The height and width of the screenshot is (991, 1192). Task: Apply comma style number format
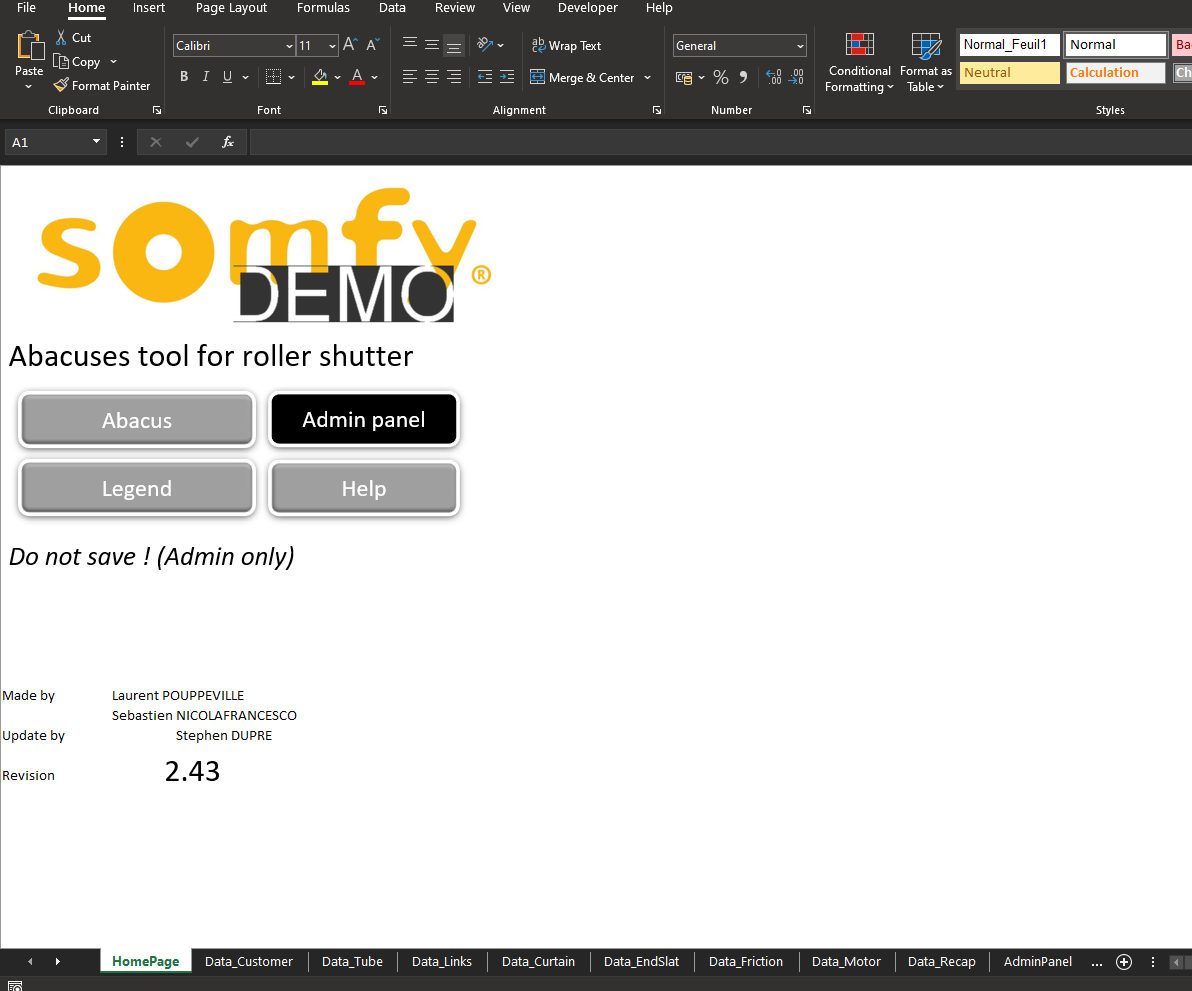tap(743, 77)
